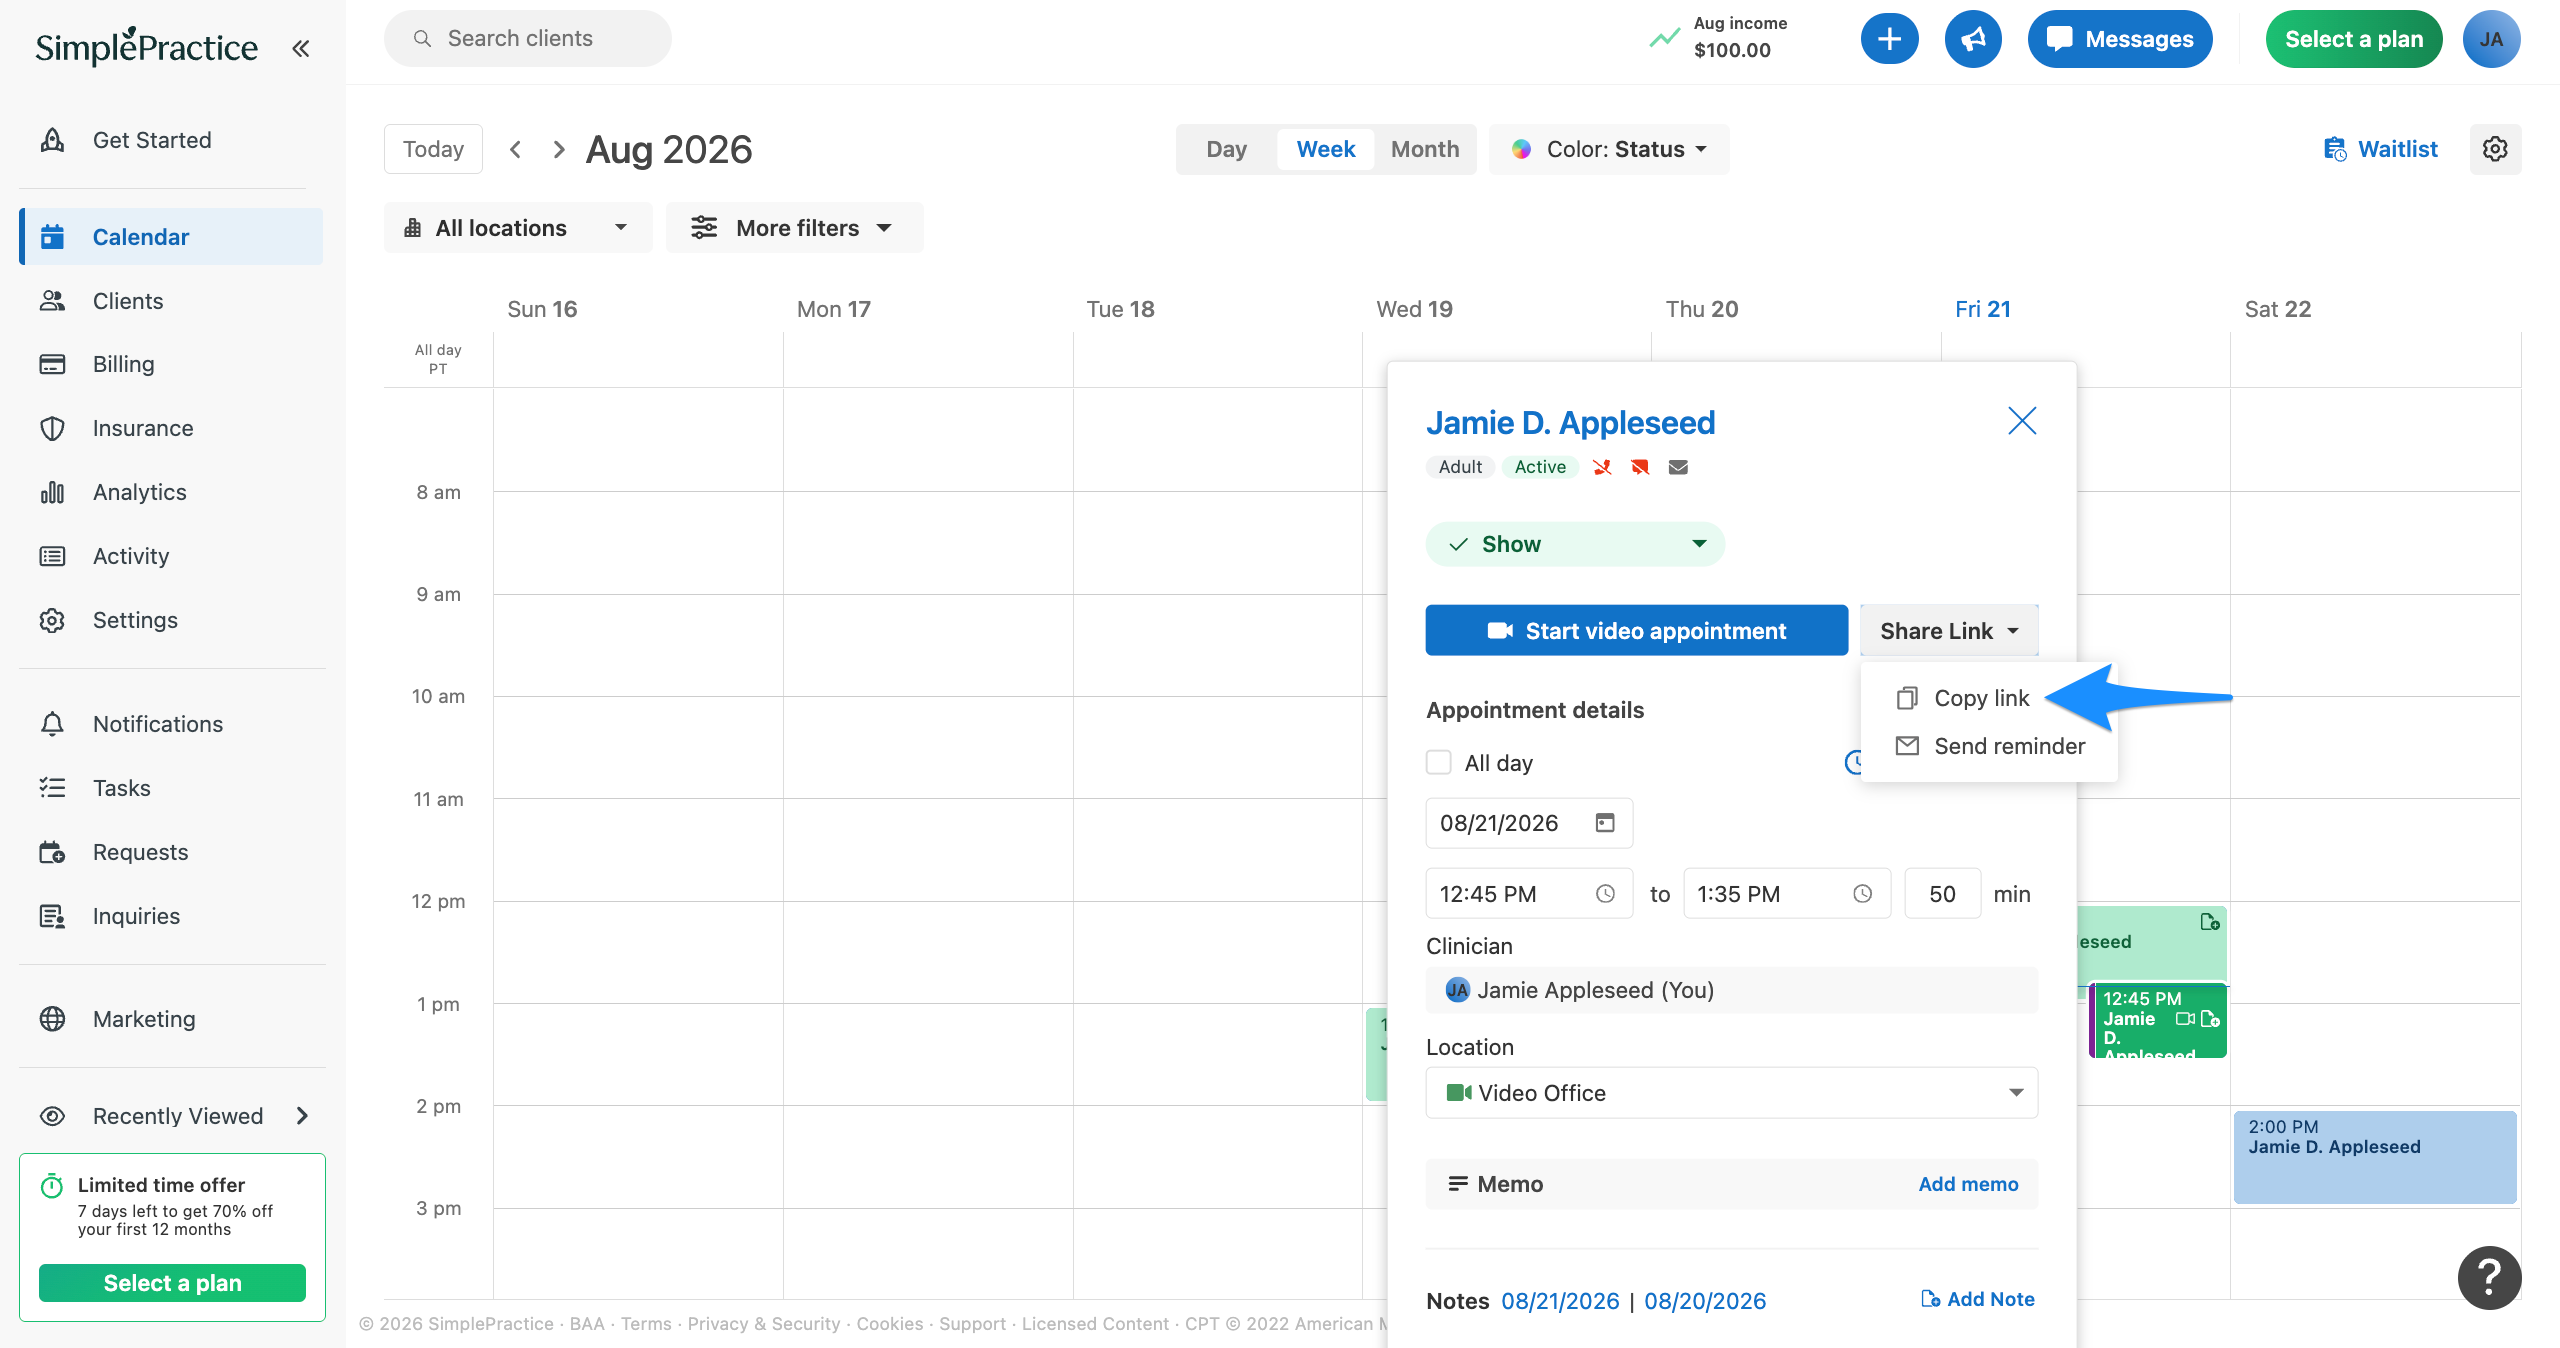
Task: Click the Today button
Action: [x=433, y=149]
